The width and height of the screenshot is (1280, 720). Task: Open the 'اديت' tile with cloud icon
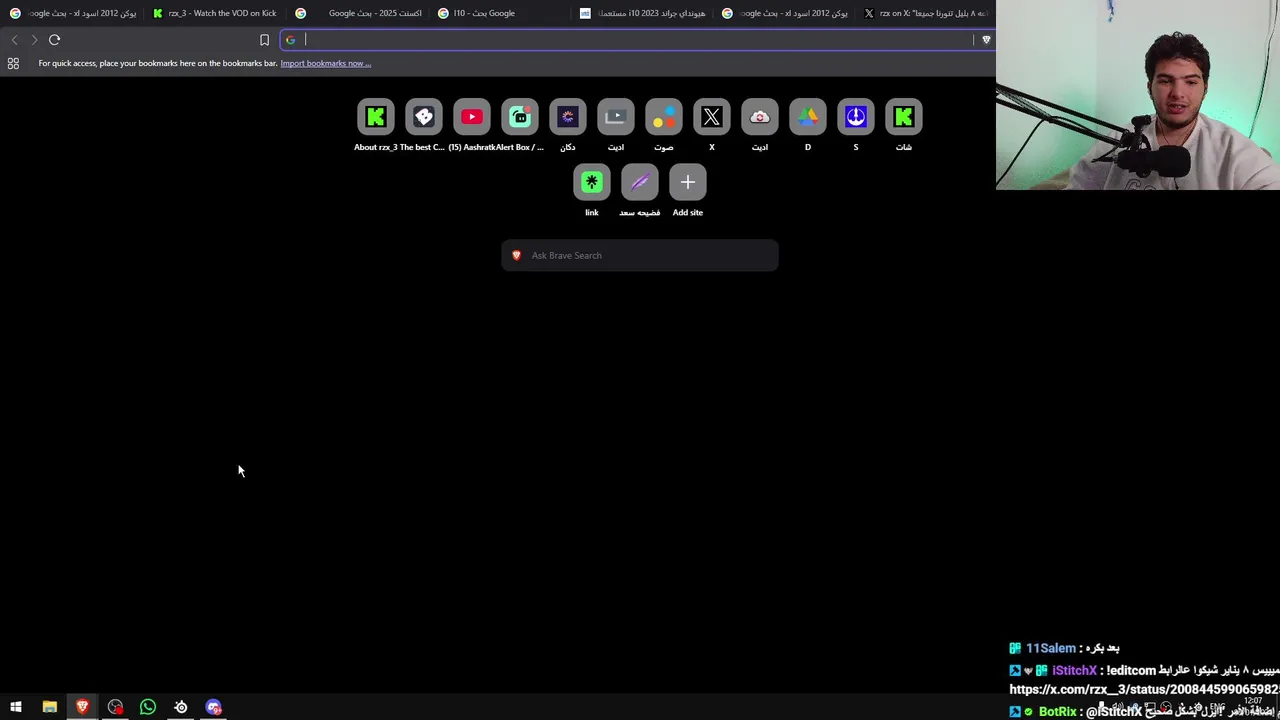click(x=760, y=118)
